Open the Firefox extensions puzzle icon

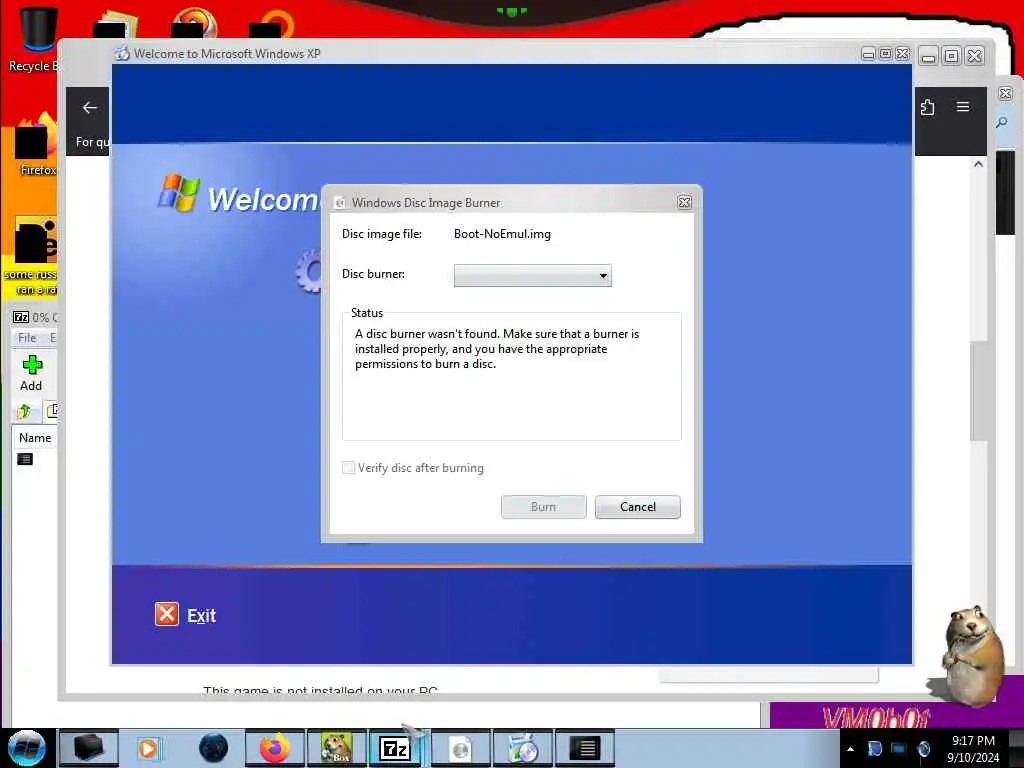click(928, 107)
